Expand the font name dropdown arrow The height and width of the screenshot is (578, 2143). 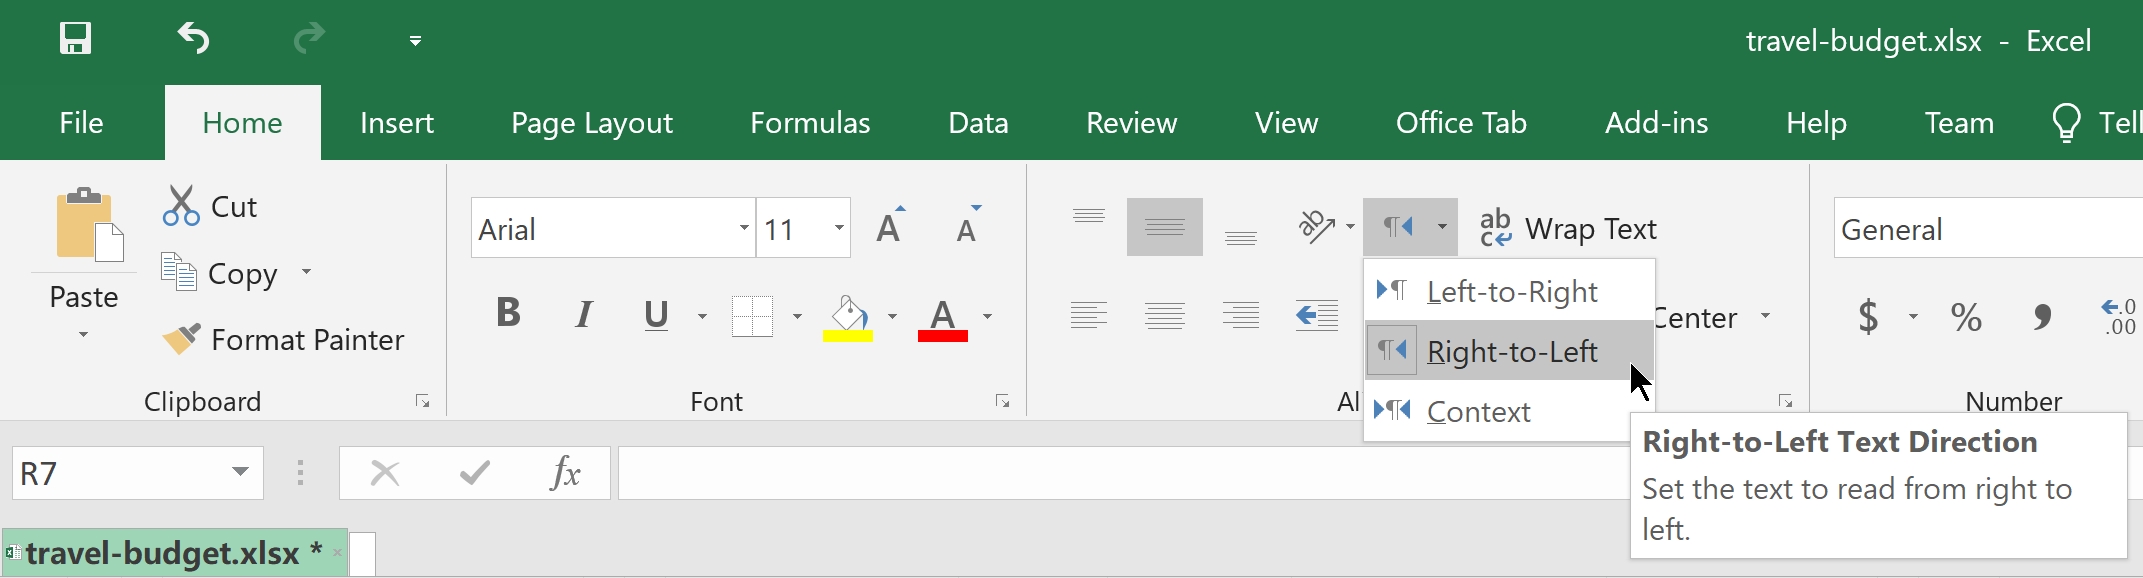click(x=744, y=229)
